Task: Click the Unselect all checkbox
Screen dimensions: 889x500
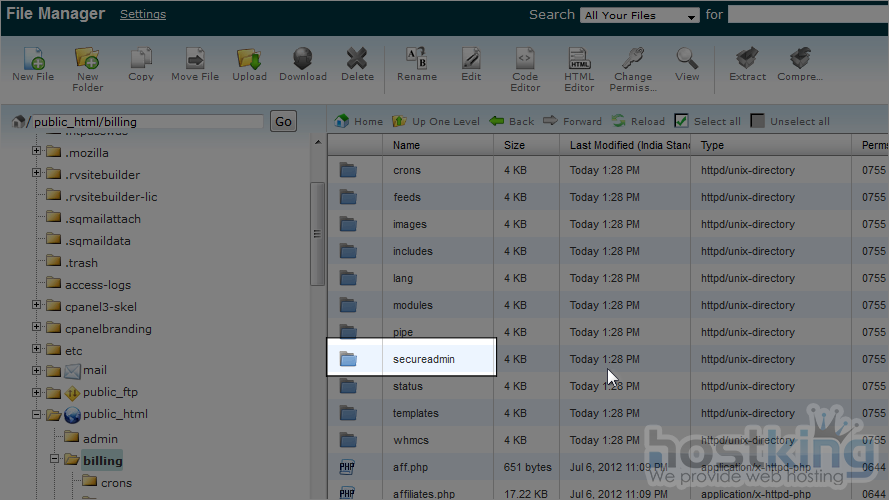Action: click(758, 121)
